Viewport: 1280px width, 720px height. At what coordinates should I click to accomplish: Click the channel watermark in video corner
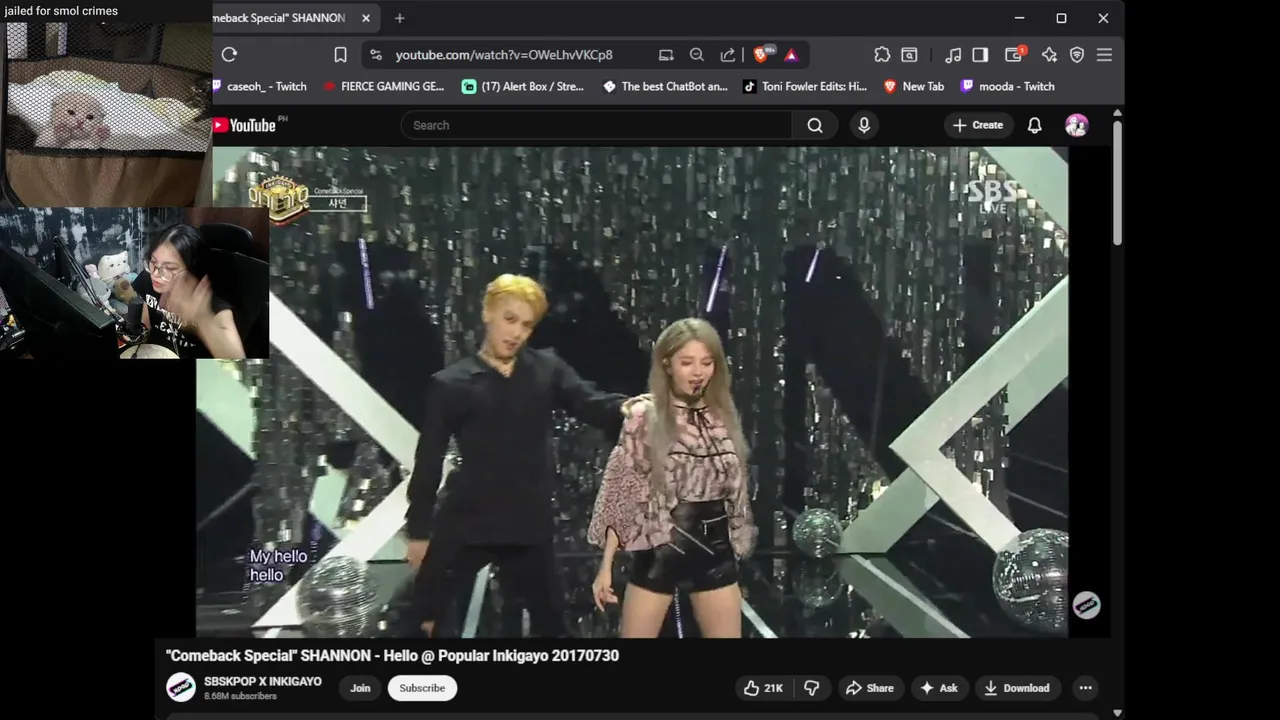point(1086,605)
